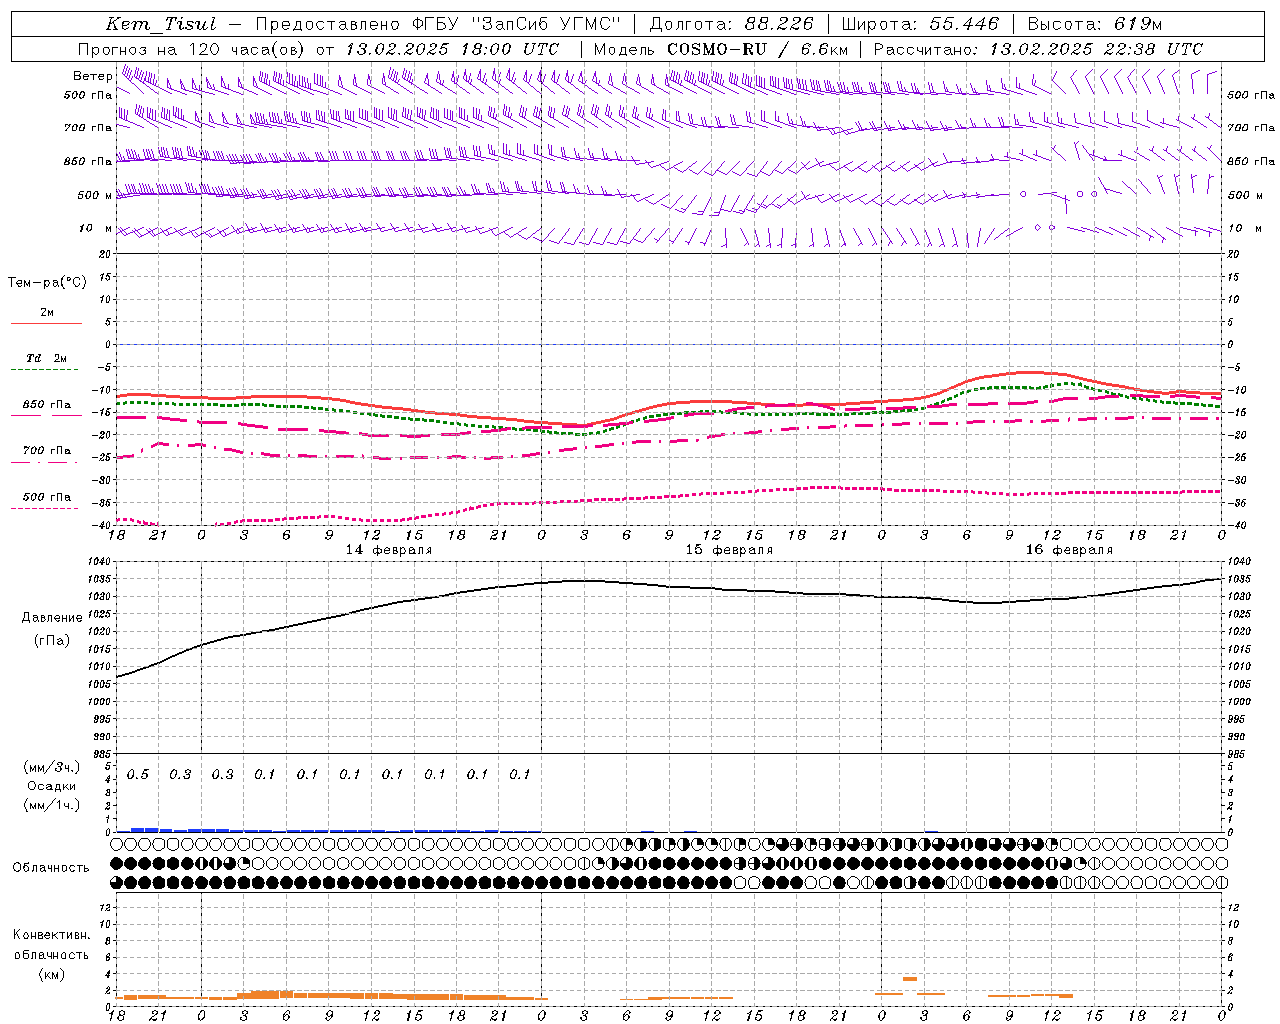Click the Конвективн. облачность (км) label
Image resolution: width=1280 pixels, height=1024 pixels.
coord(51,954)
